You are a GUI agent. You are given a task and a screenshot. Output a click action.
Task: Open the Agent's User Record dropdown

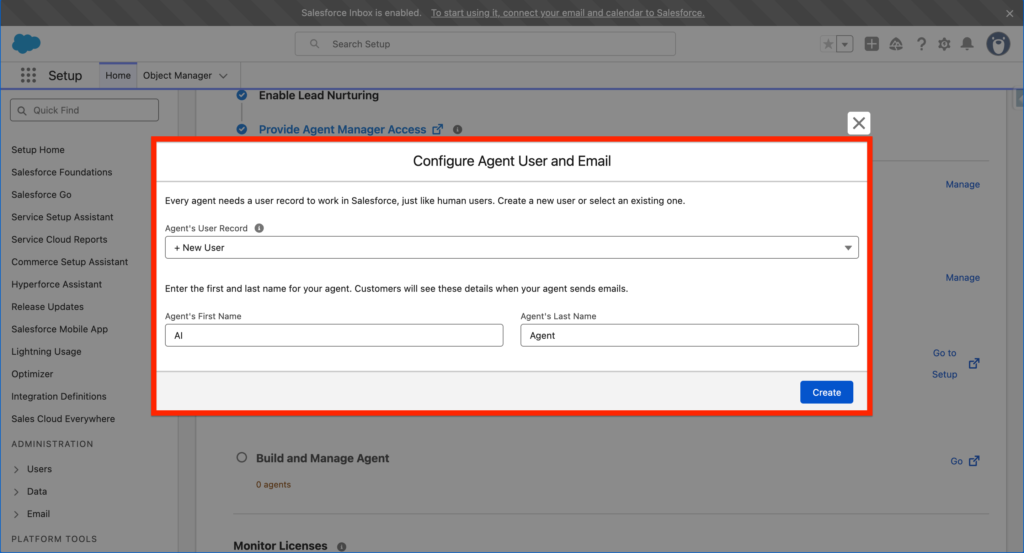(x=511, y=247)
